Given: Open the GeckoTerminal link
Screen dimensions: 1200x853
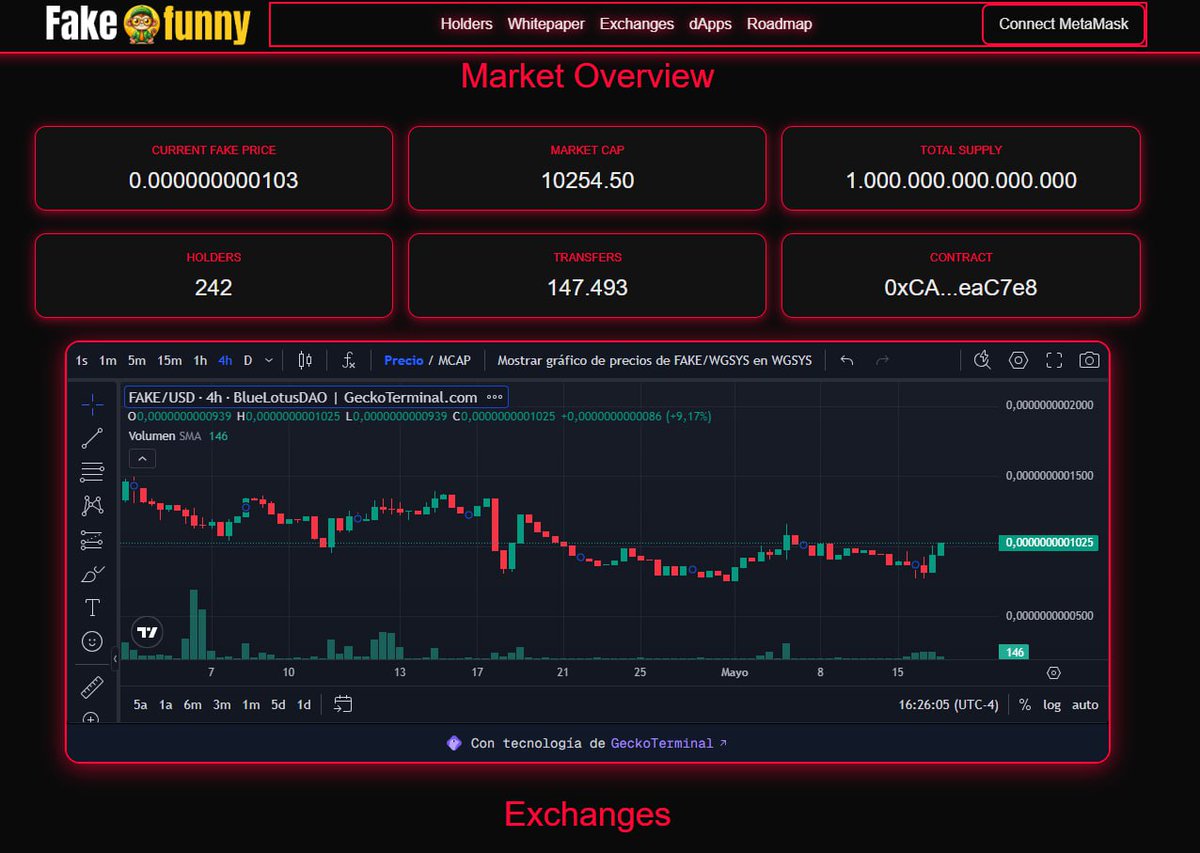Looking at the screenshot, I should click(x=669, y=744).
